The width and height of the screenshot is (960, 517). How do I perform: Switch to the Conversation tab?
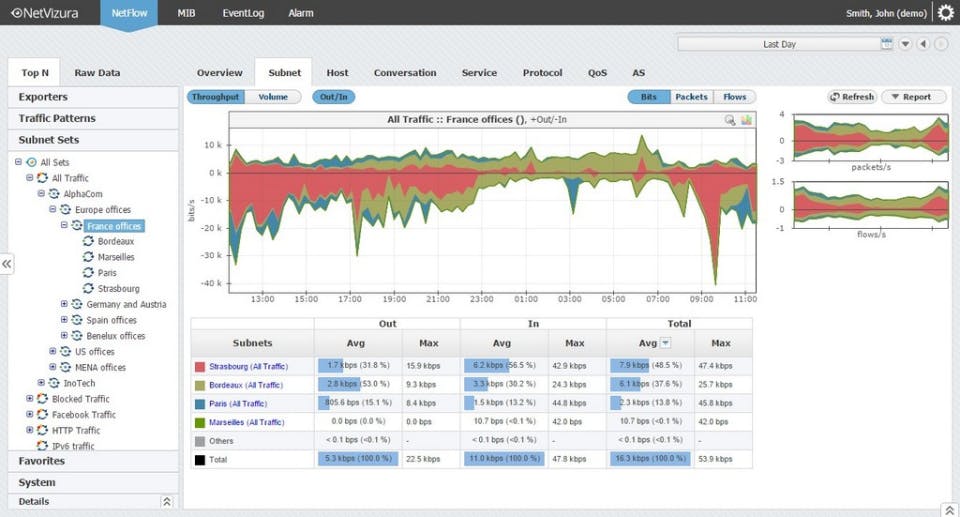pyautogui.click(x=405, y=72)
